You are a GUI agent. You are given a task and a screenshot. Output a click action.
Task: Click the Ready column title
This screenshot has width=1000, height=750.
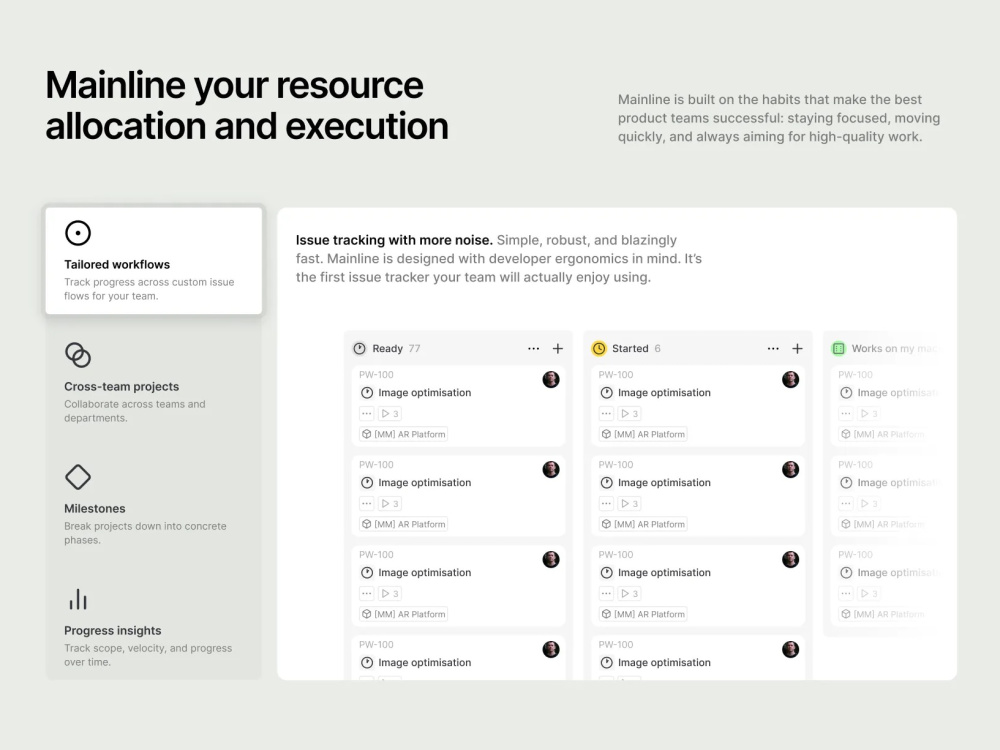click(x=388, y=348)
